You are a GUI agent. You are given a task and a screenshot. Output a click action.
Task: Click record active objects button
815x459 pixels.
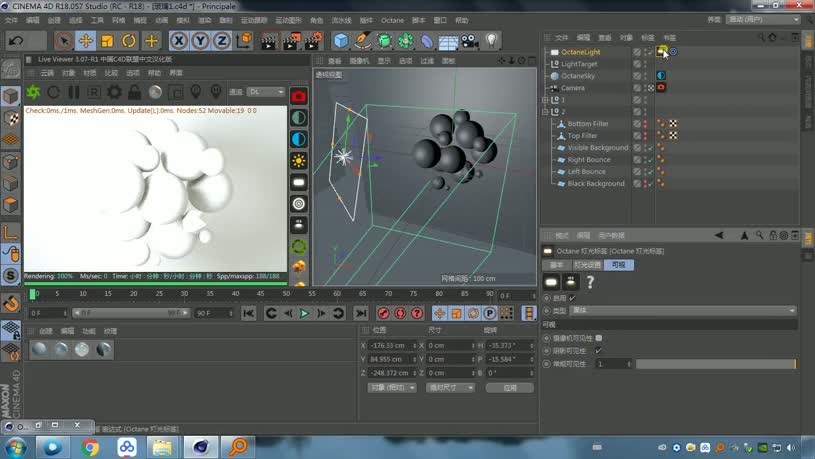click(384, 313)
